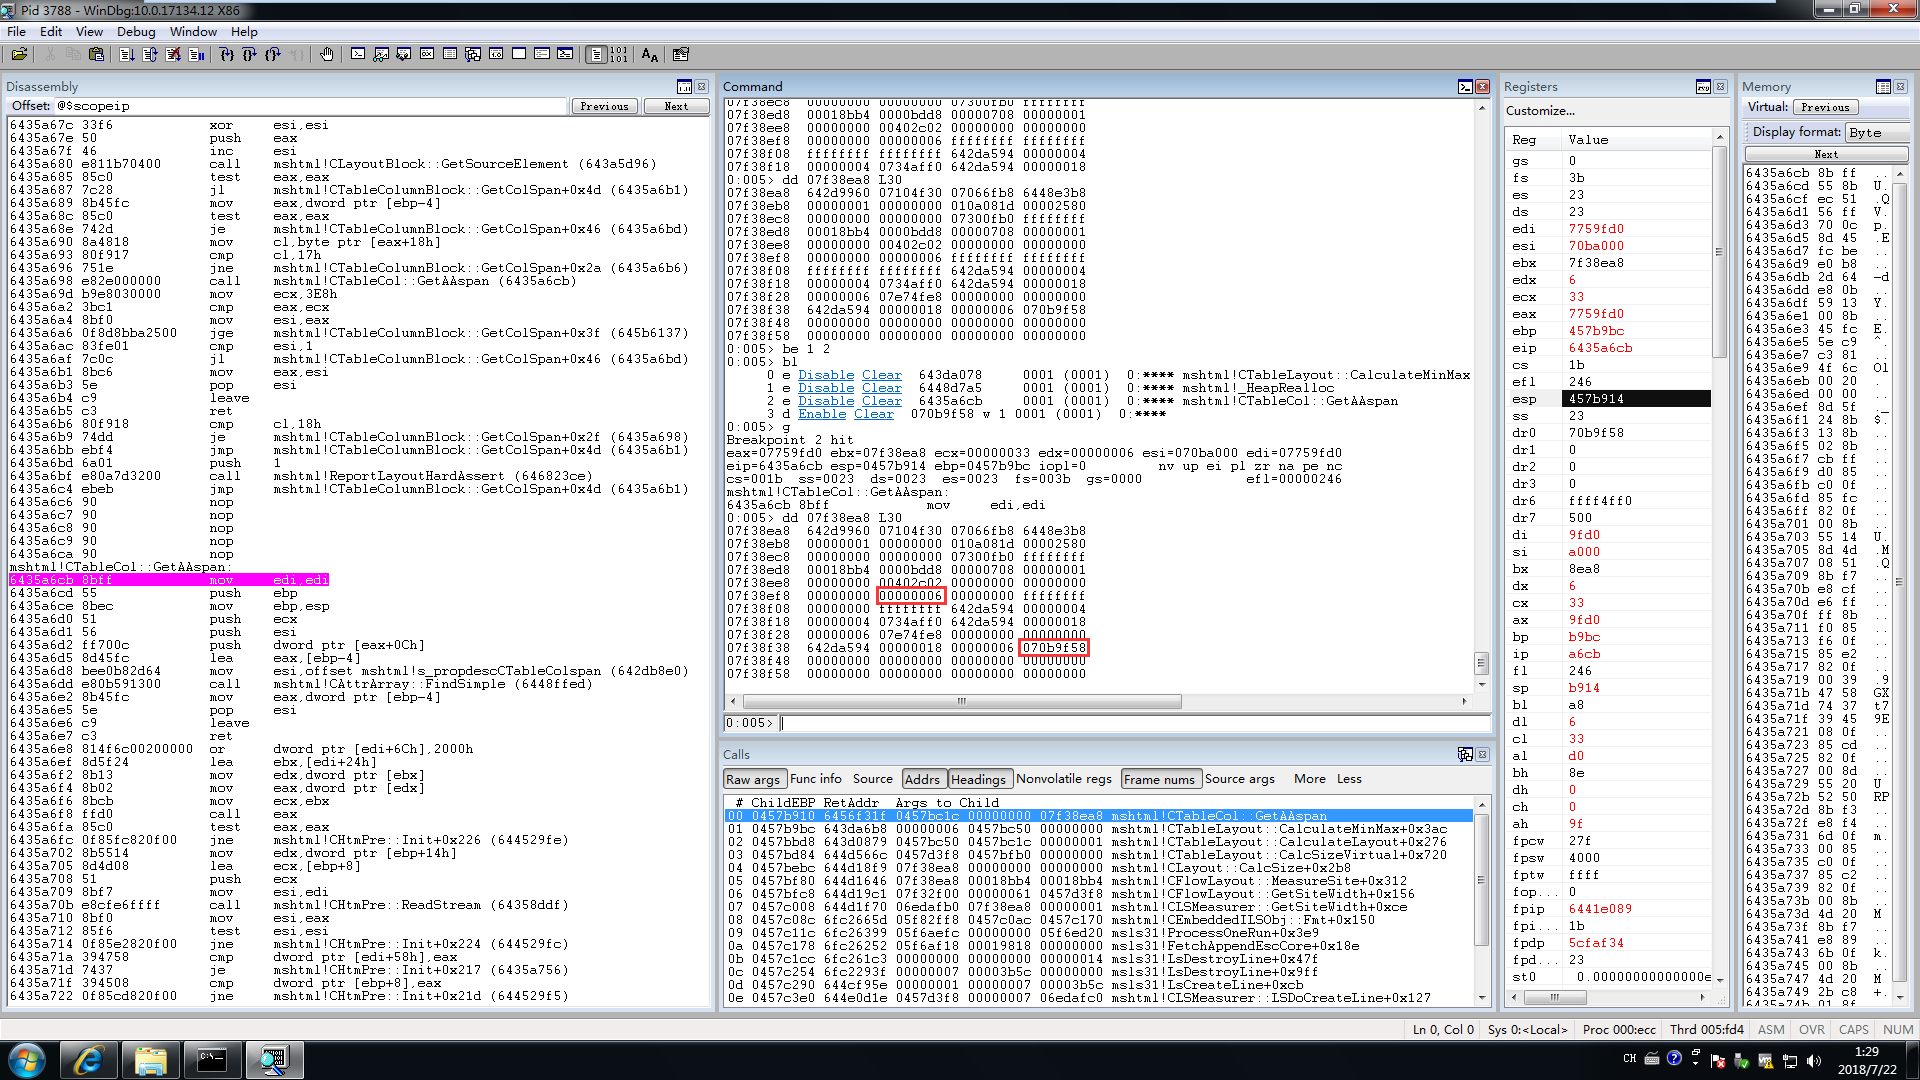Click the Registers panel vertical scrollbar thumb

tap(1720, 252)
